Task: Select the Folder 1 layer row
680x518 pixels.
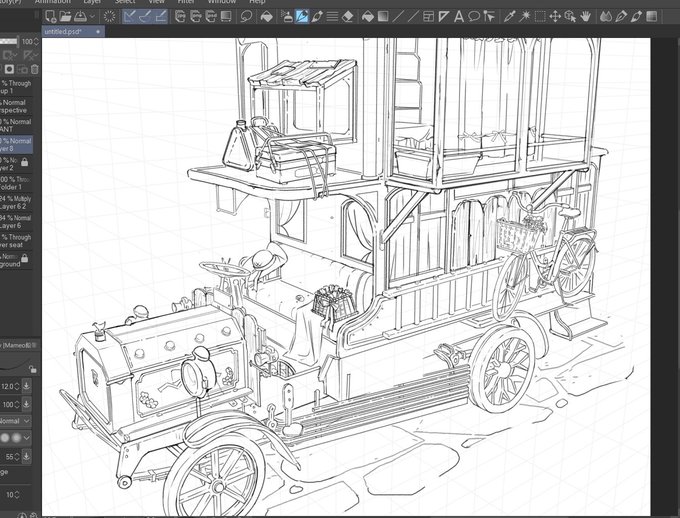Action: [x=16, y=183]
